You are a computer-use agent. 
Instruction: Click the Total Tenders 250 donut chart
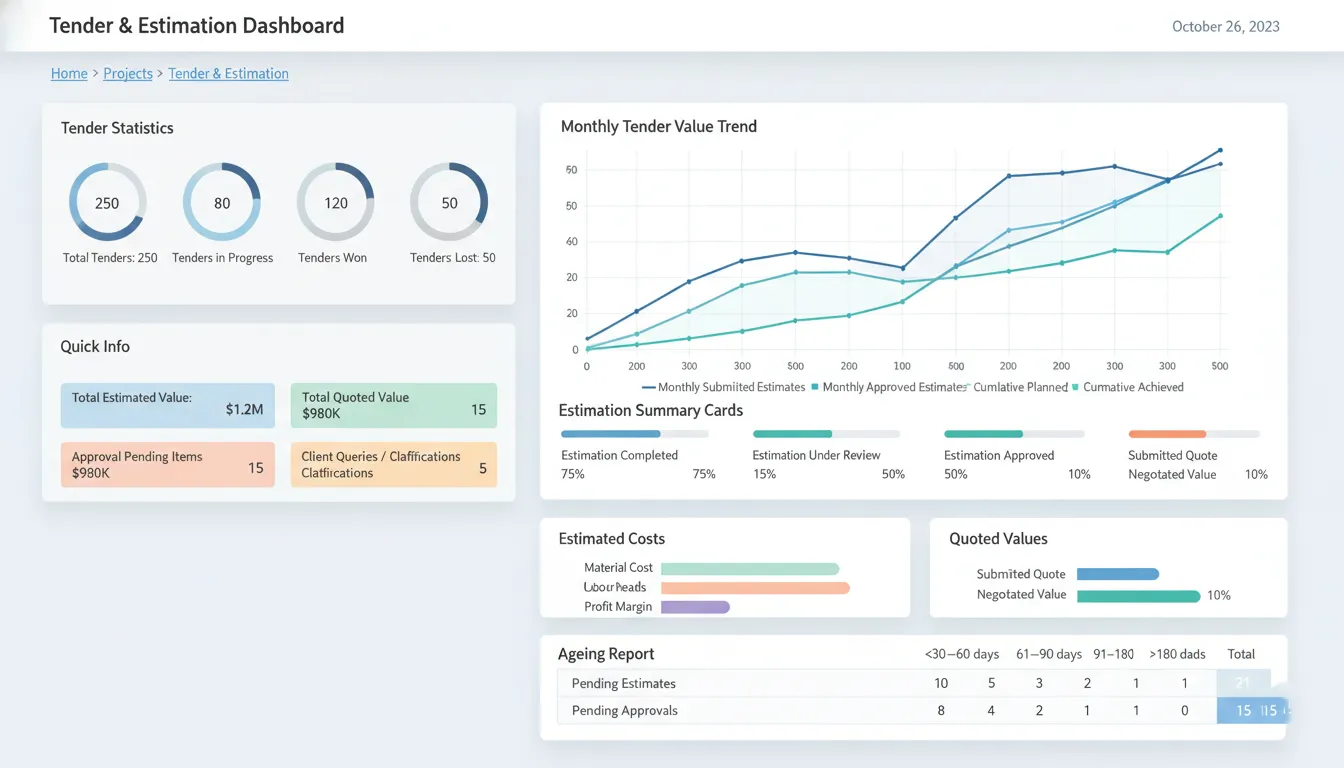pyautogui.click(x=107, y=202)
